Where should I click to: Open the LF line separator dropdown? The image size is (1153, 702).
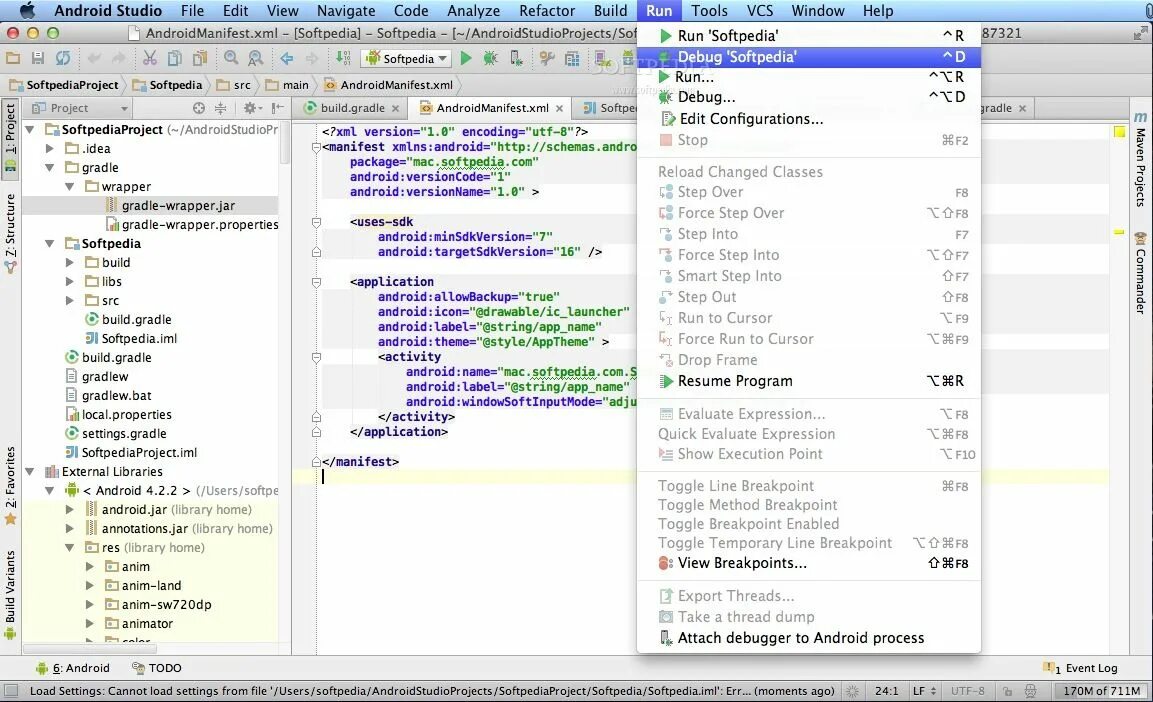[x=924, y=691]
